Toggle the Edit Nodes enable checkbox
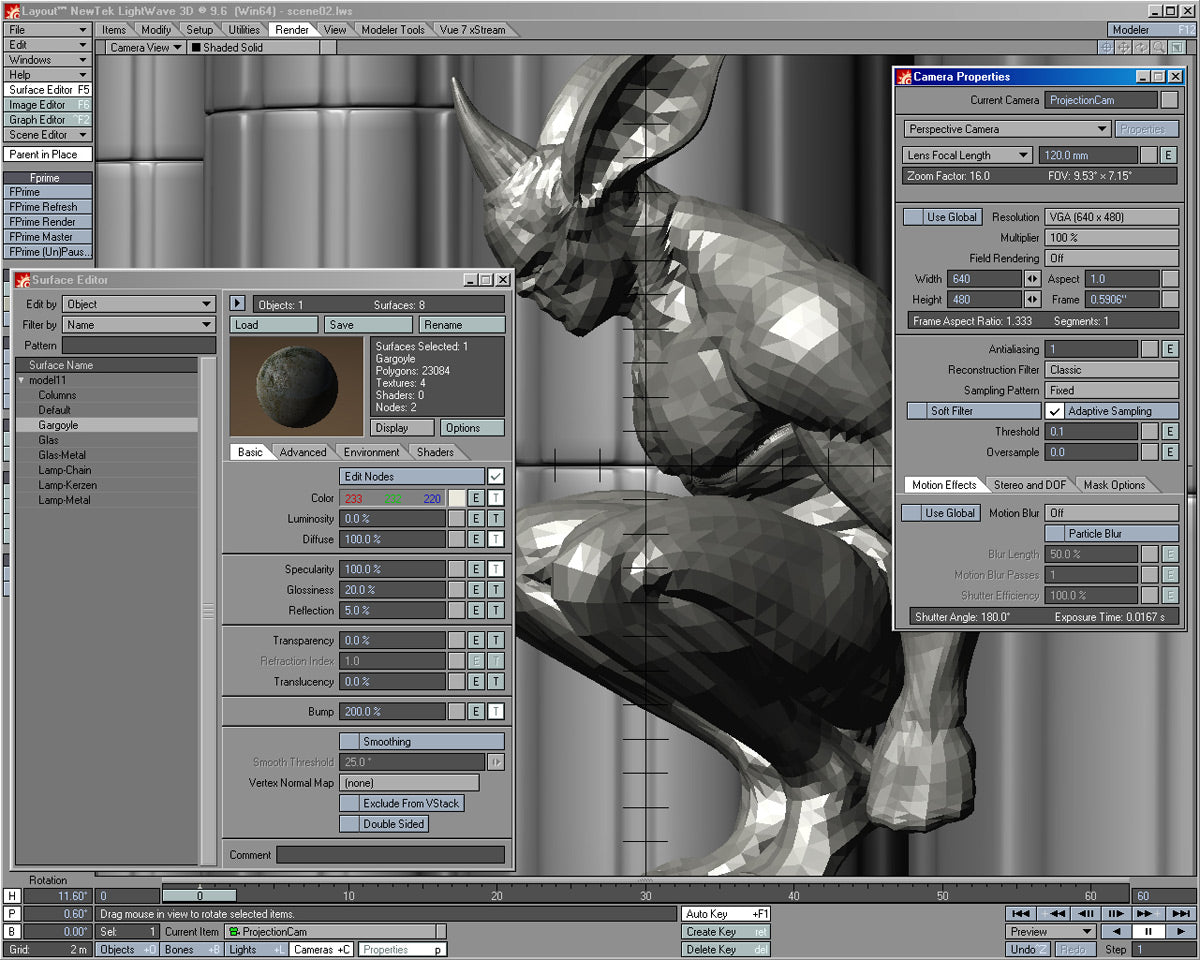Image resolution: width=1200 pixels, height=960 pixels. pyautogui.click(x=495, y=477)
